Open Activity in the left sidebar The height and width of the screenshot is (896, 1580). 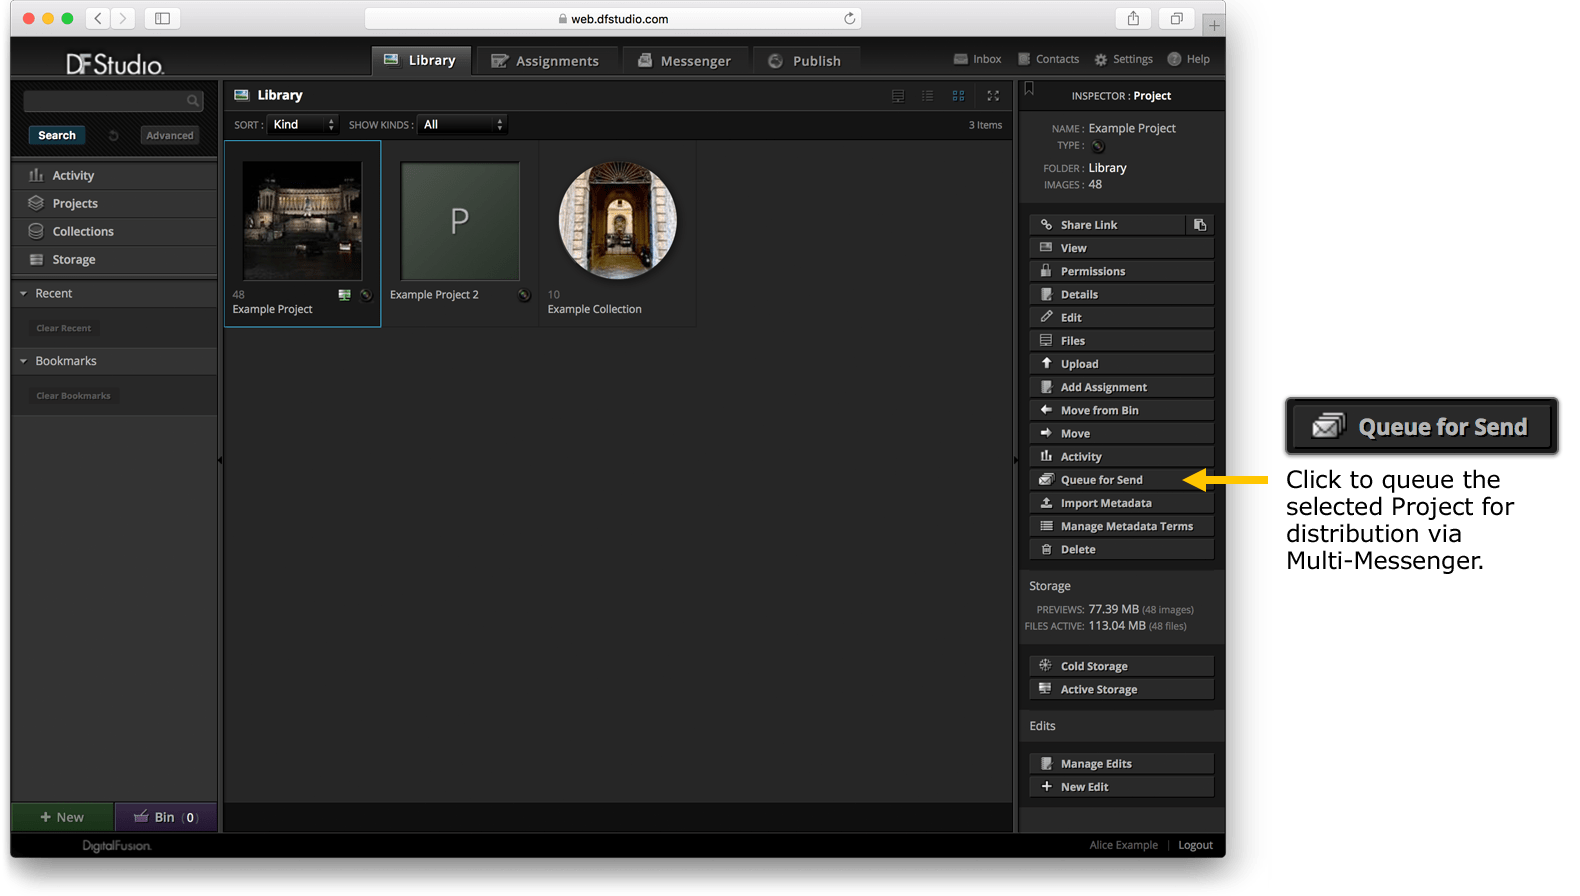114,175
